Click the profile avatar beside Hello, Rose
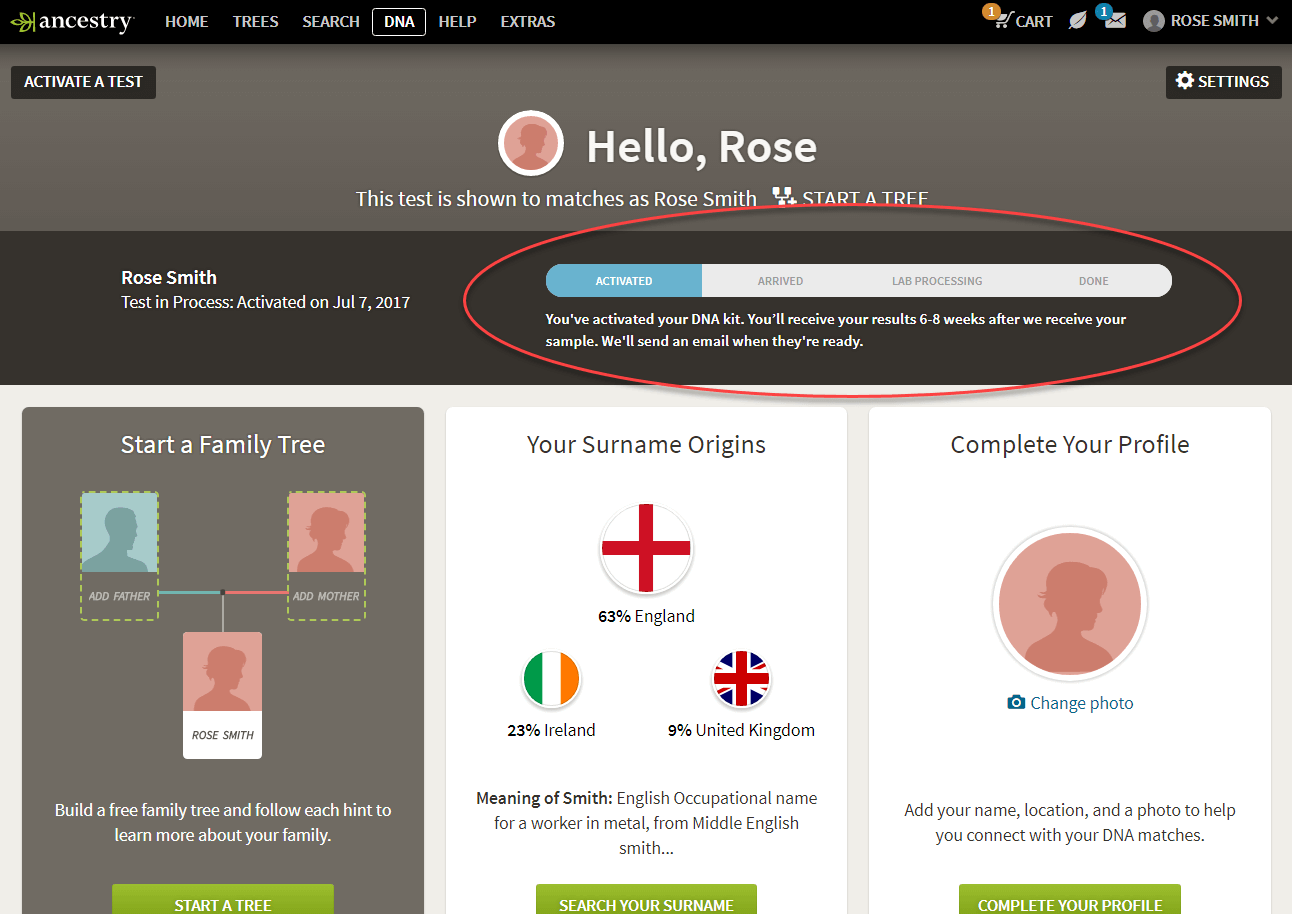Viewport: 1292px width, 914px height. 531,144
